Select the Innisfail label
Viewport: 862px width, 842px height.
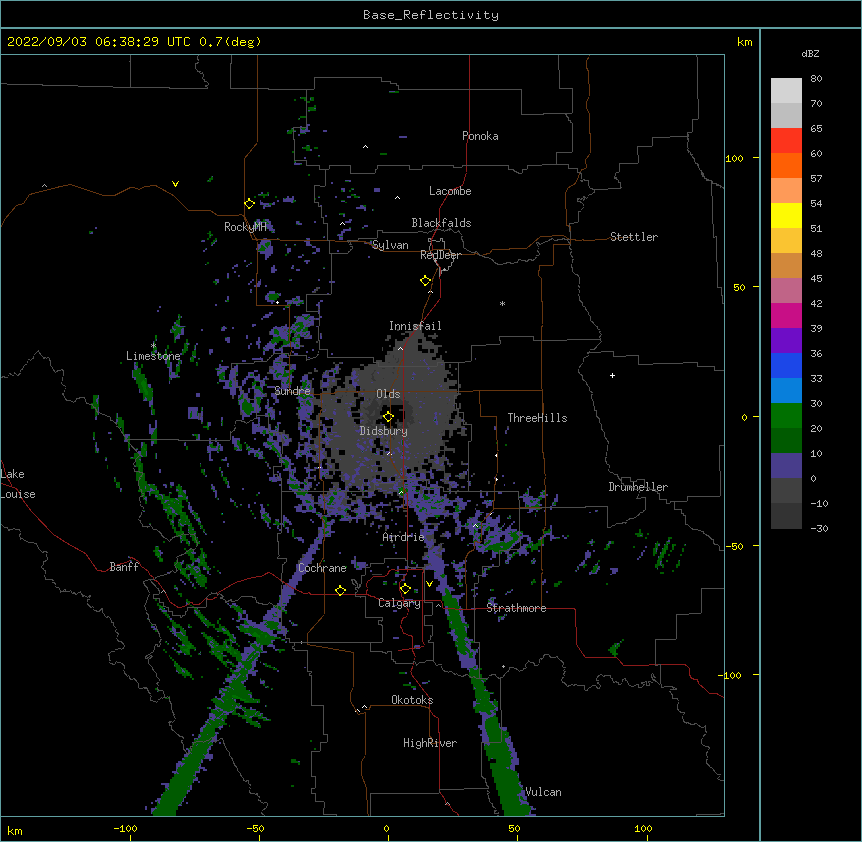(x=415, y=326)
